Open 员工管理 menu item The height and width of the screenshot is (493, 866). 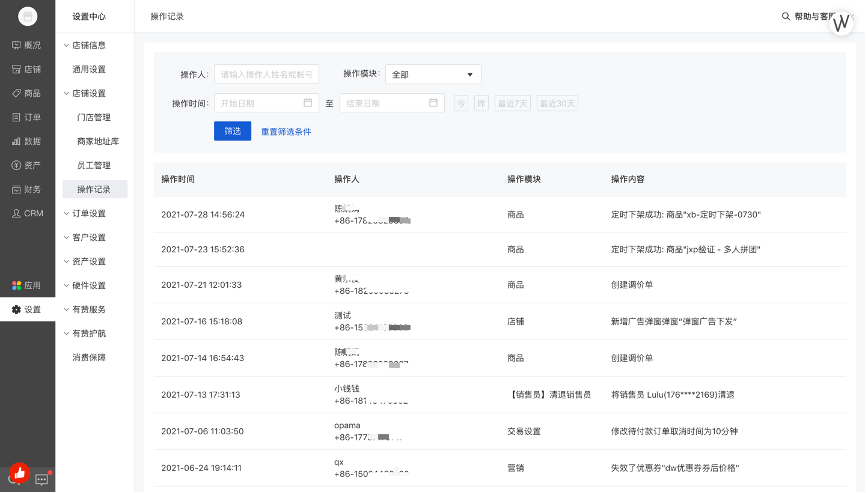(x=94, y=165)
